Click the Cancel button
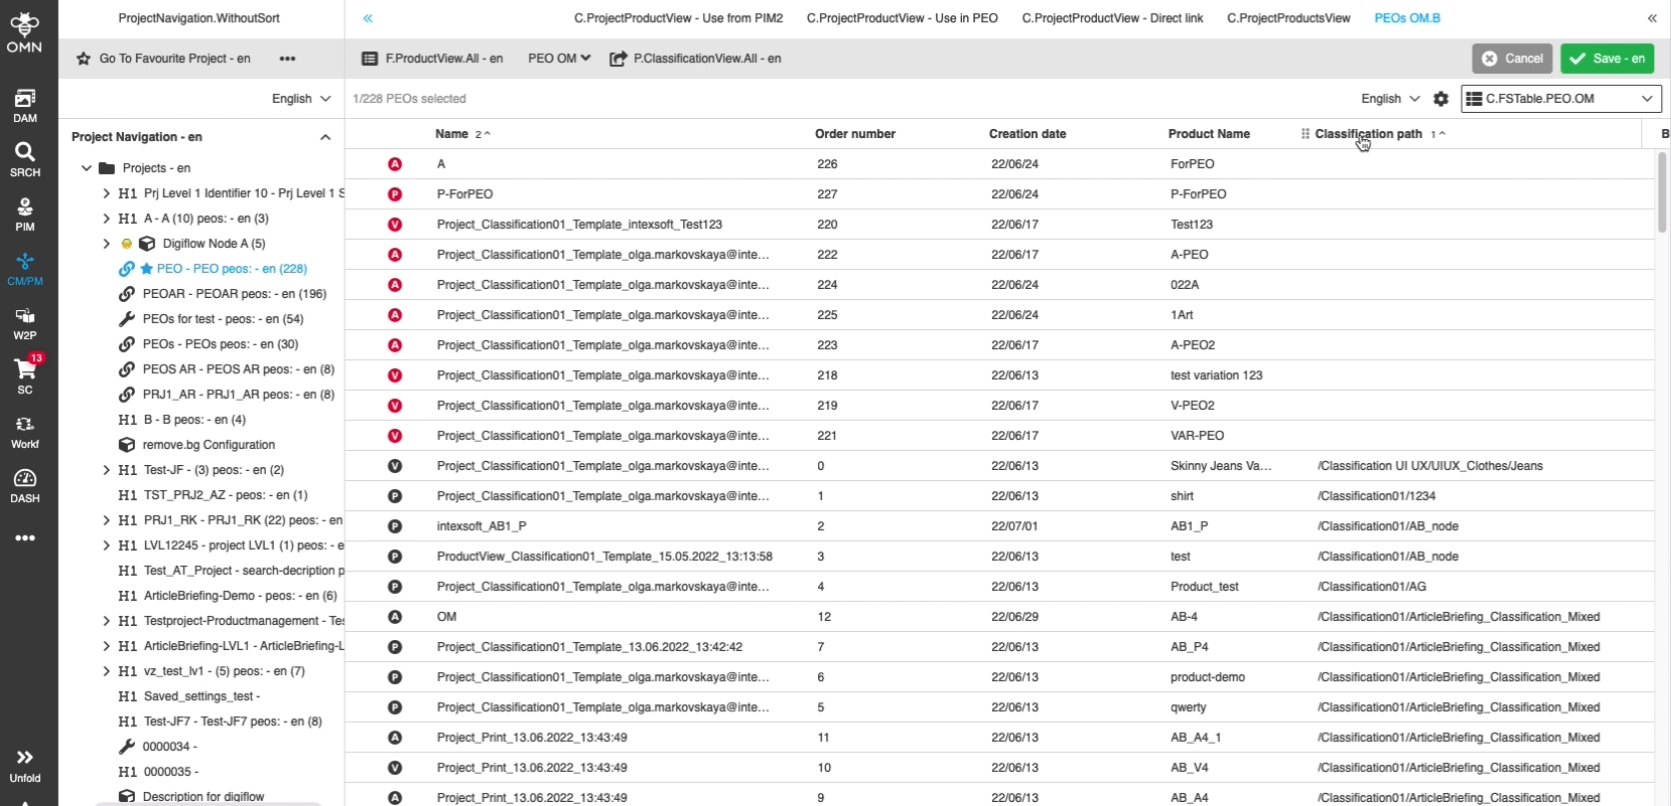The height and width of the screenshot is (806, 1671). (x=1512, y=59)
